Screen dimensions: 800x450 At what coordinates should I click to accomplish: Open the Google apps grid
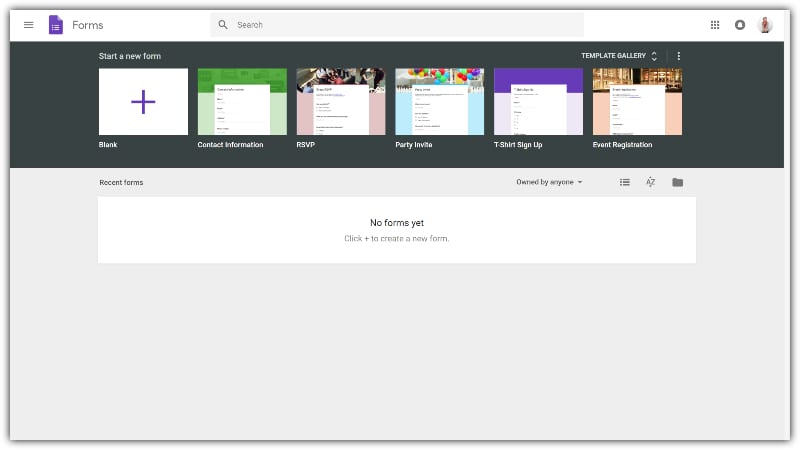point(715,25)
